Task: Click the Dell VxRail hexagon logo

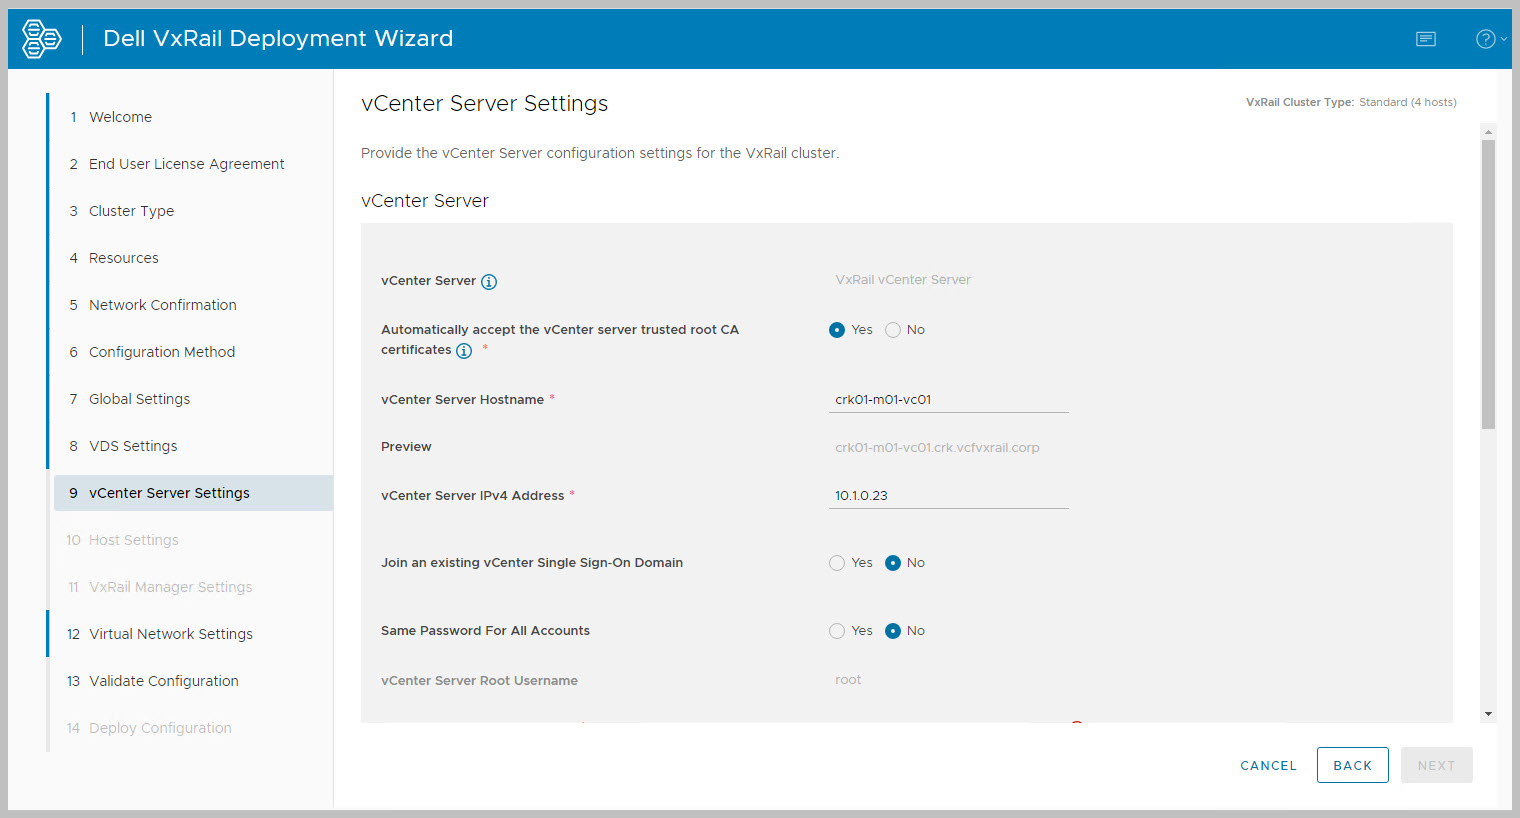Action: 42,39
